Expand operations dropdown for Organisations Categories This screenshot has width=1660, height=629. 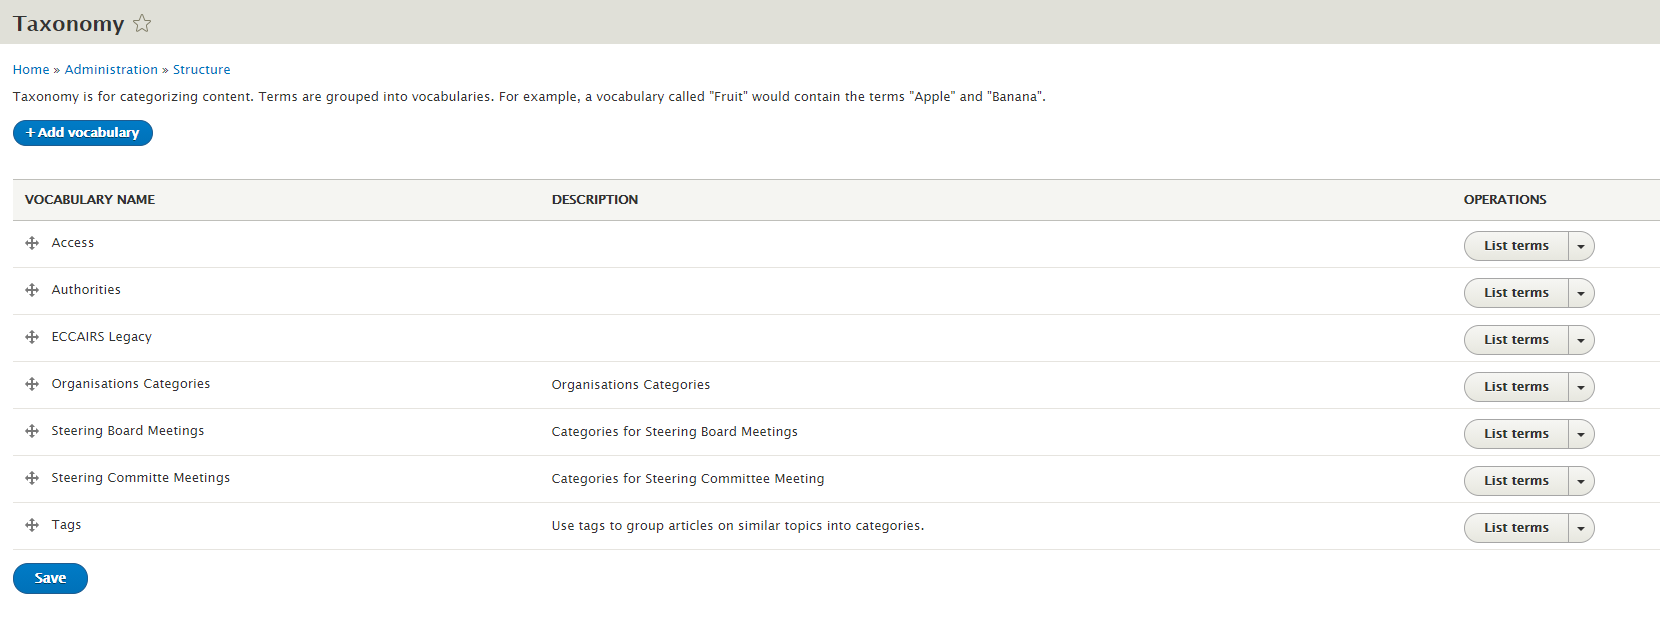(x=1581, y=387)
